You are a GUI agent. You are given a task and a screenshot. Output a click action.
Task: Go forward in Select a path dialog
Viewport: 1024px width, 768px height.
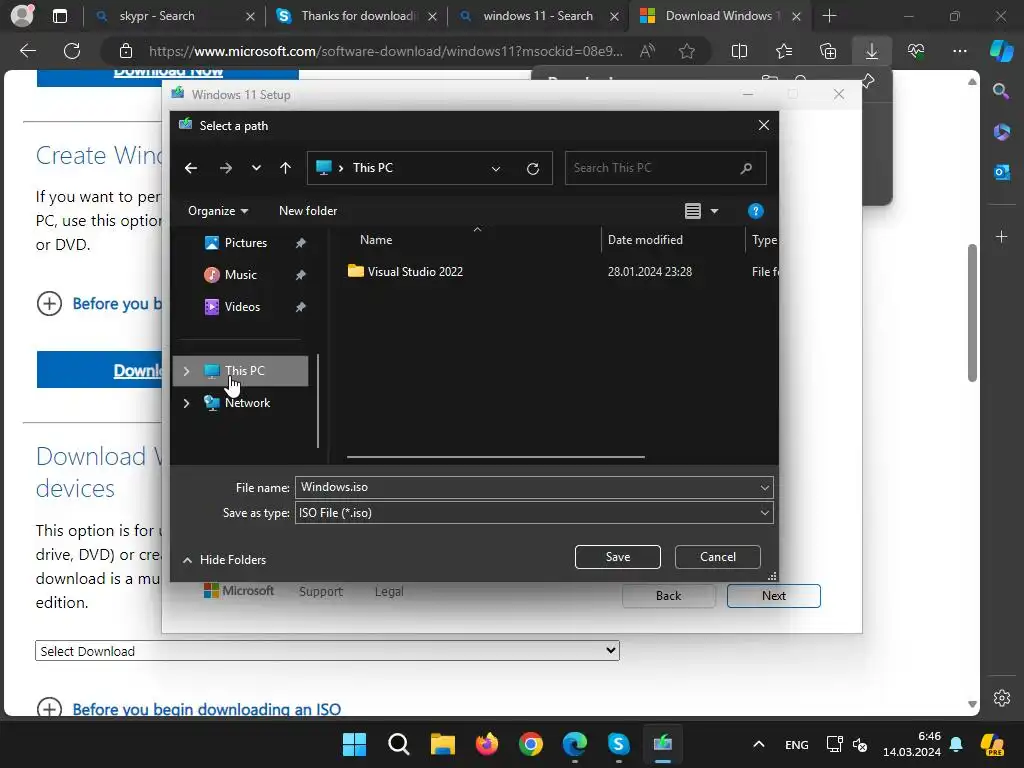(x=226, y=168)
